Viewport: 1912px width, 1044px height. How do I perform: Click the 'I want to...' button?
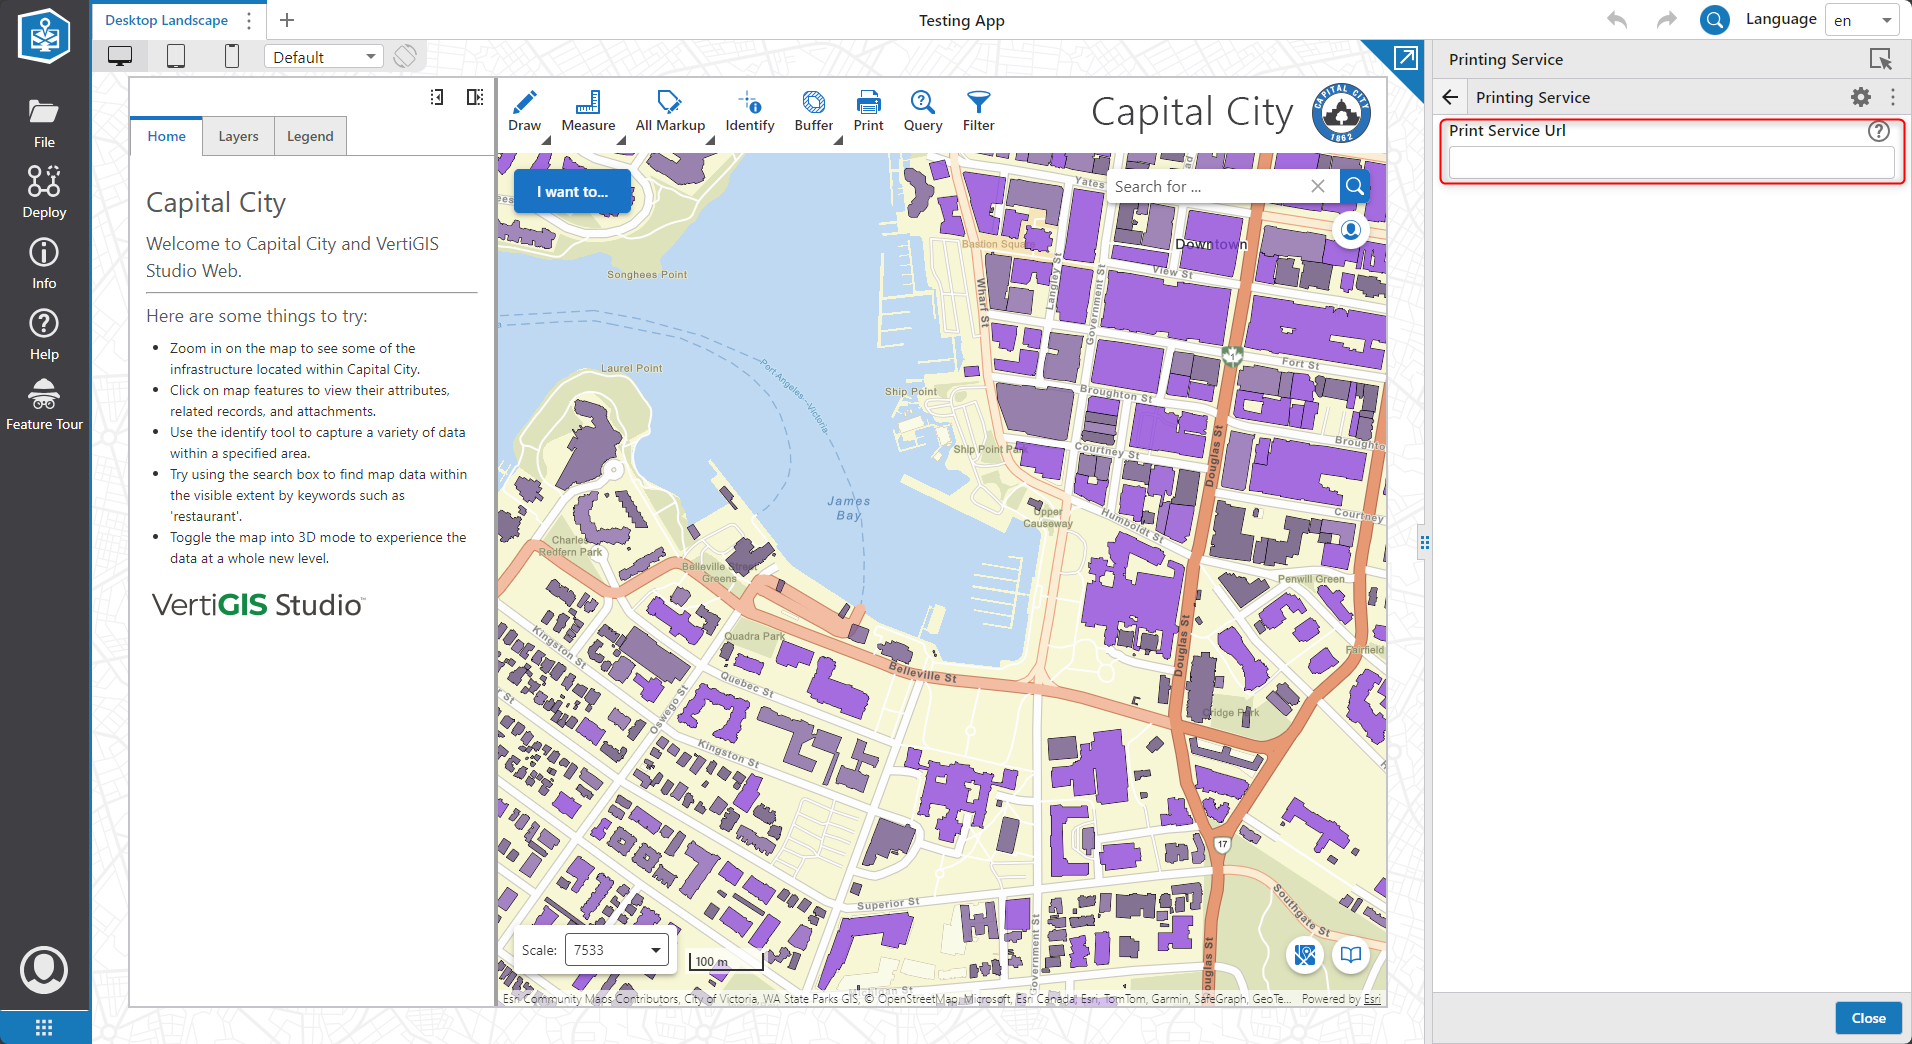click(x=572, y=191)
